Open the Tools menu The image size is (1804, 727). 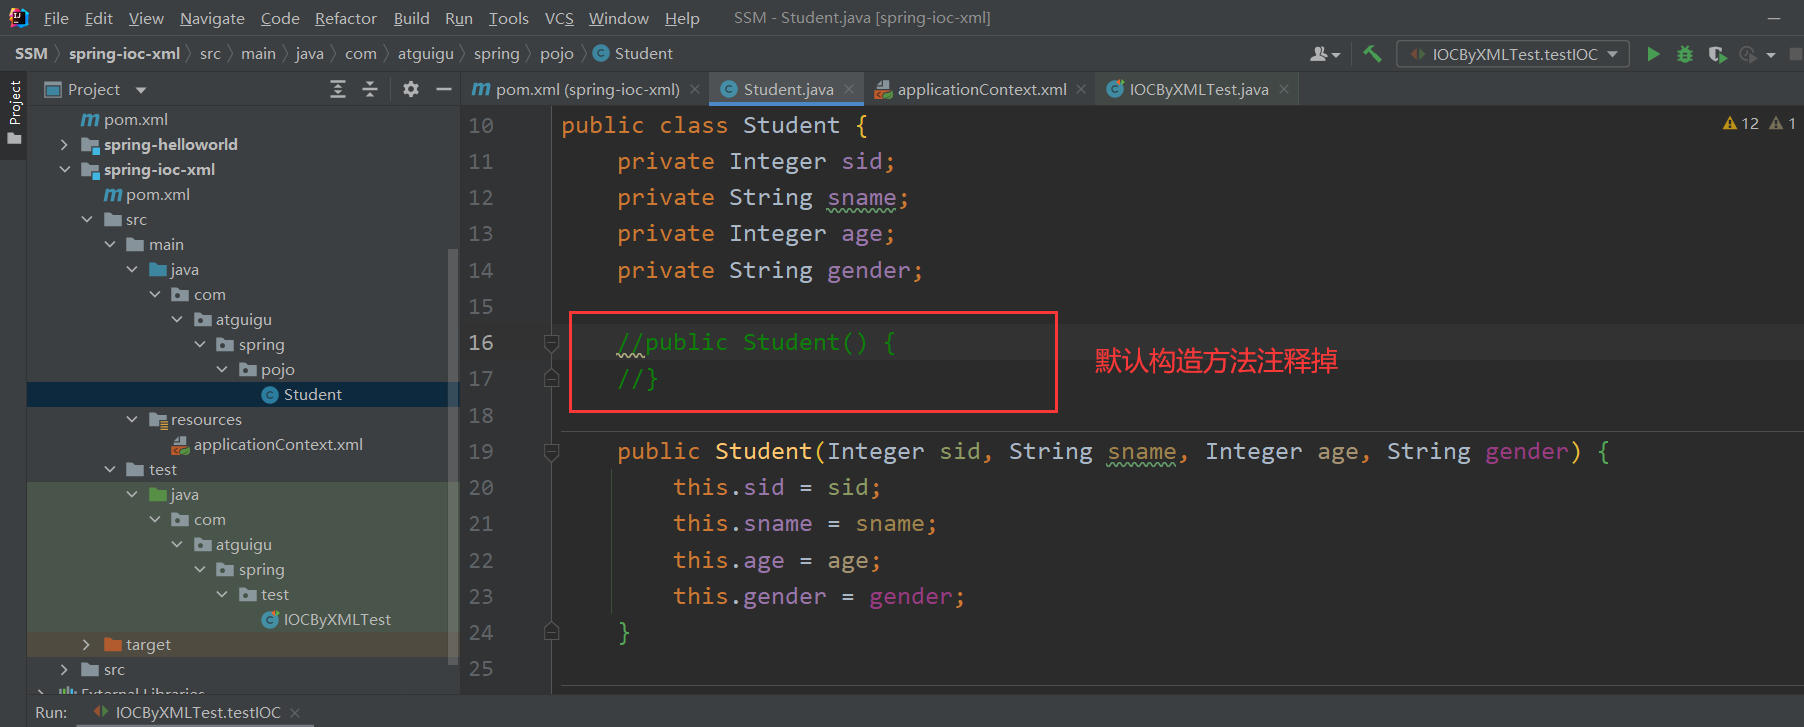point(508,18)
